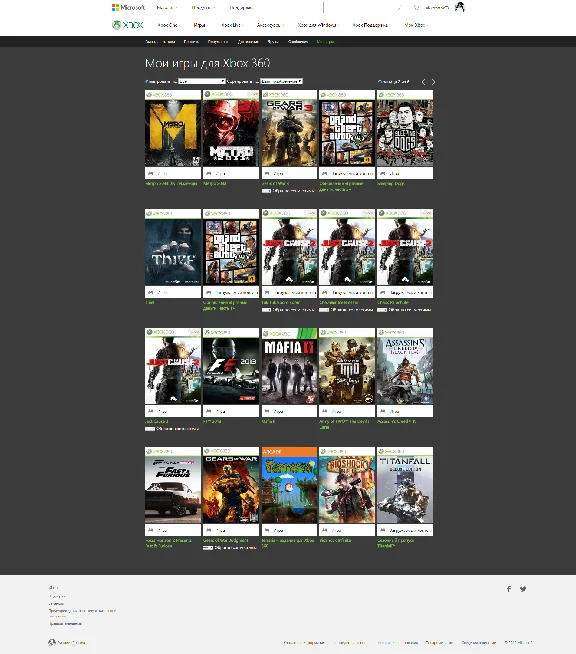This screenshot has width=576, height=654.
Task: Open the Thief title link
Action: (x=150, y=302)
